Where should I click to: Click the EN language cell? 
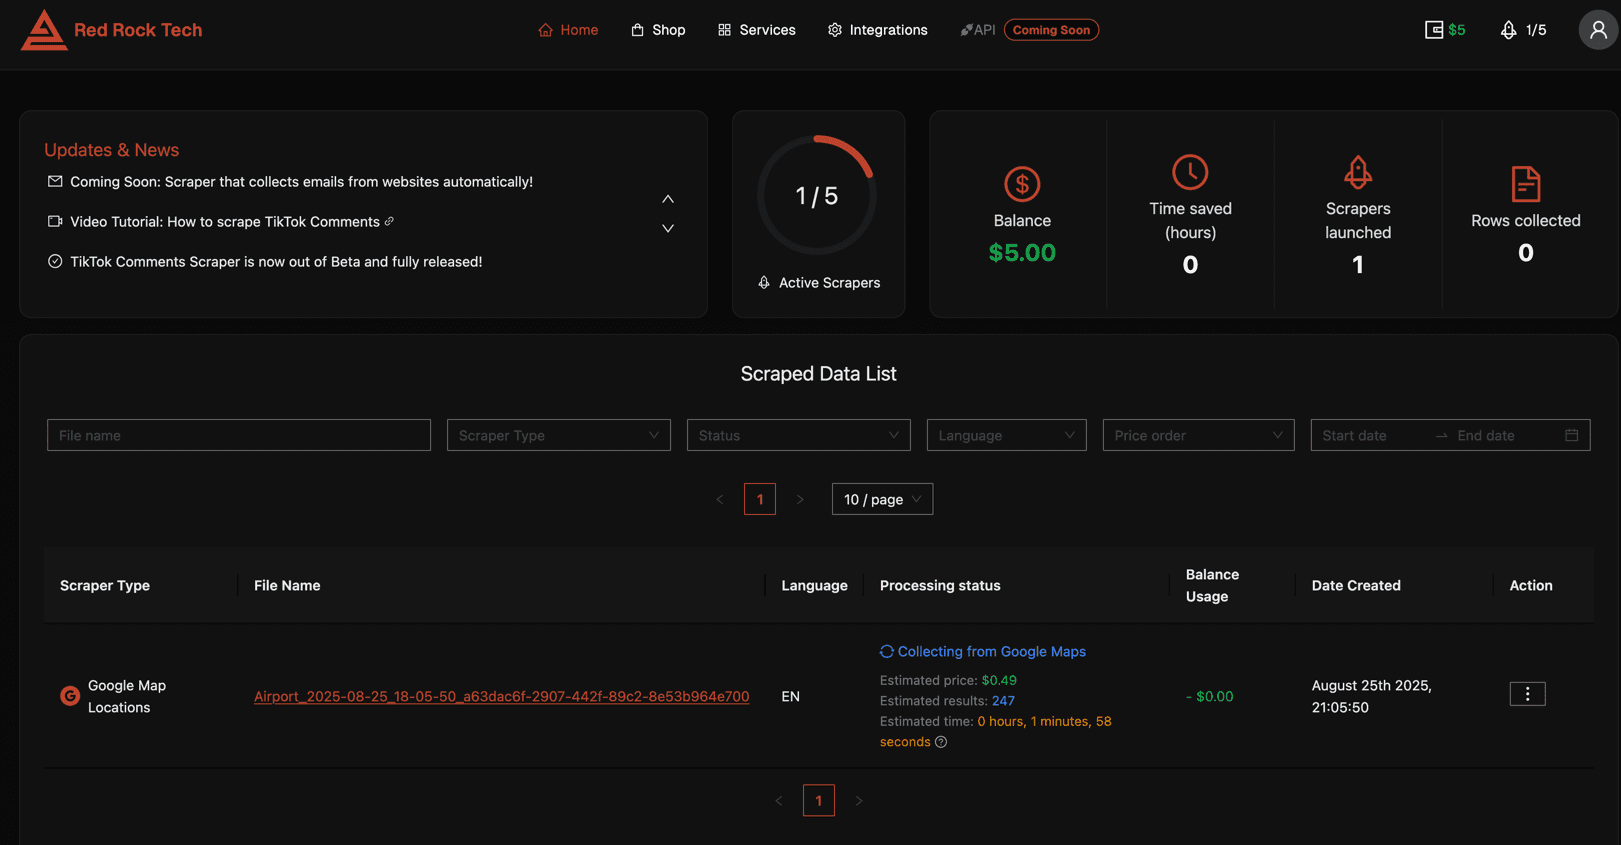790,696
